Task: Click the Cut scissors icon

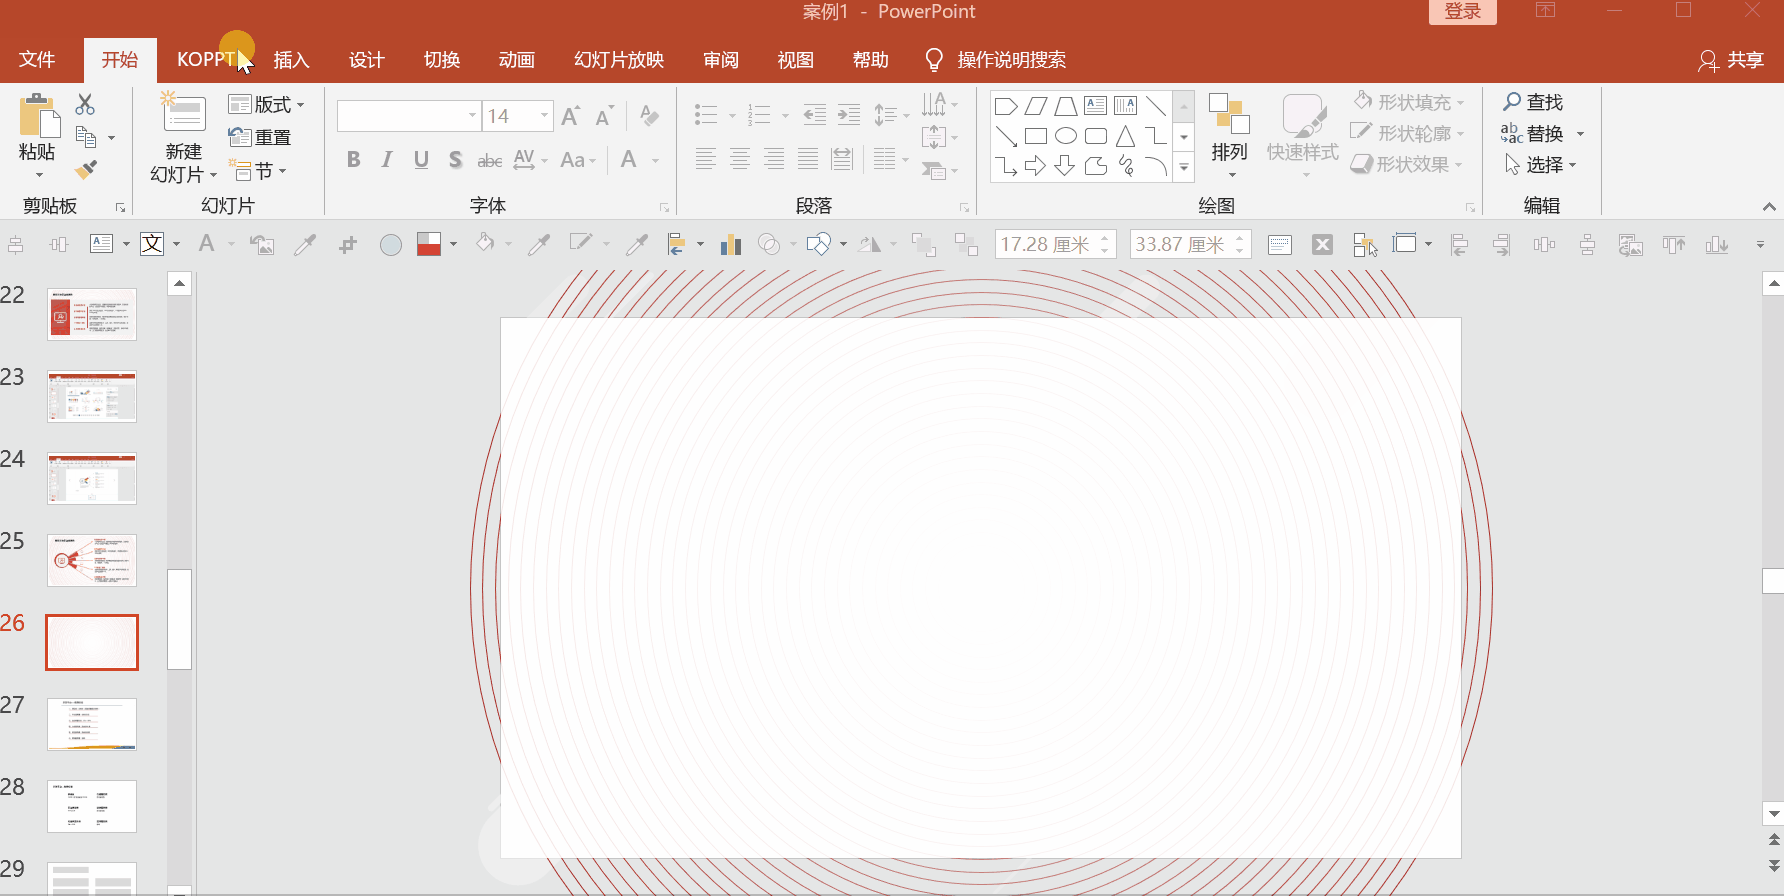Action: pos(85,104)
